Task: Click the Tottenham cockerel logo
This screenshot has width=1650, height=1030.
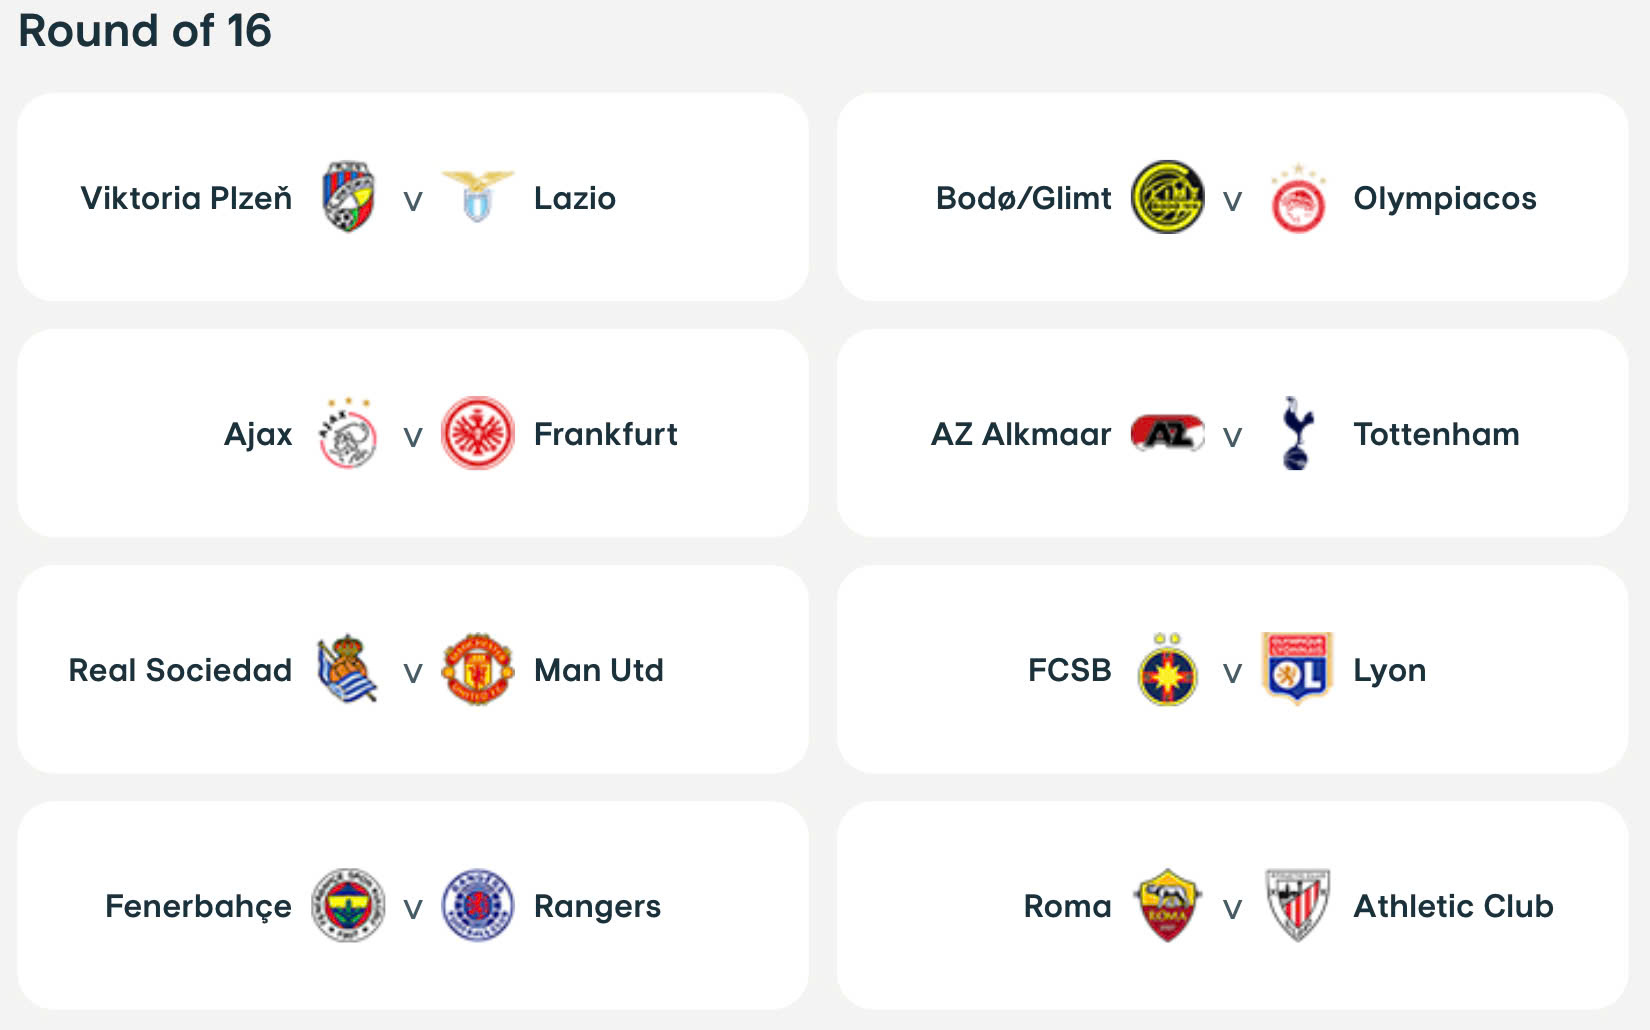Action: coord(1297,433)
